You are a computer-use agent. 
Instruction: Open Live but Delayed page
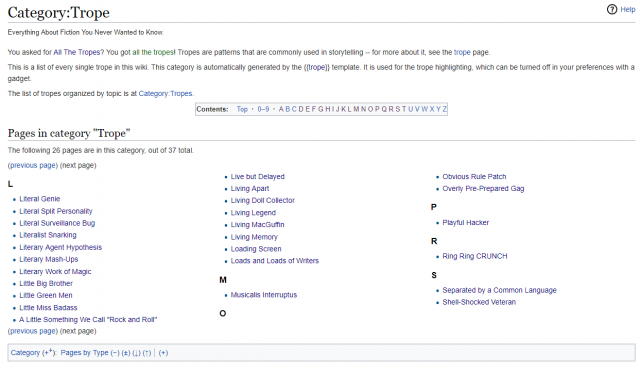pyautogui.click(x=258, y=177)
